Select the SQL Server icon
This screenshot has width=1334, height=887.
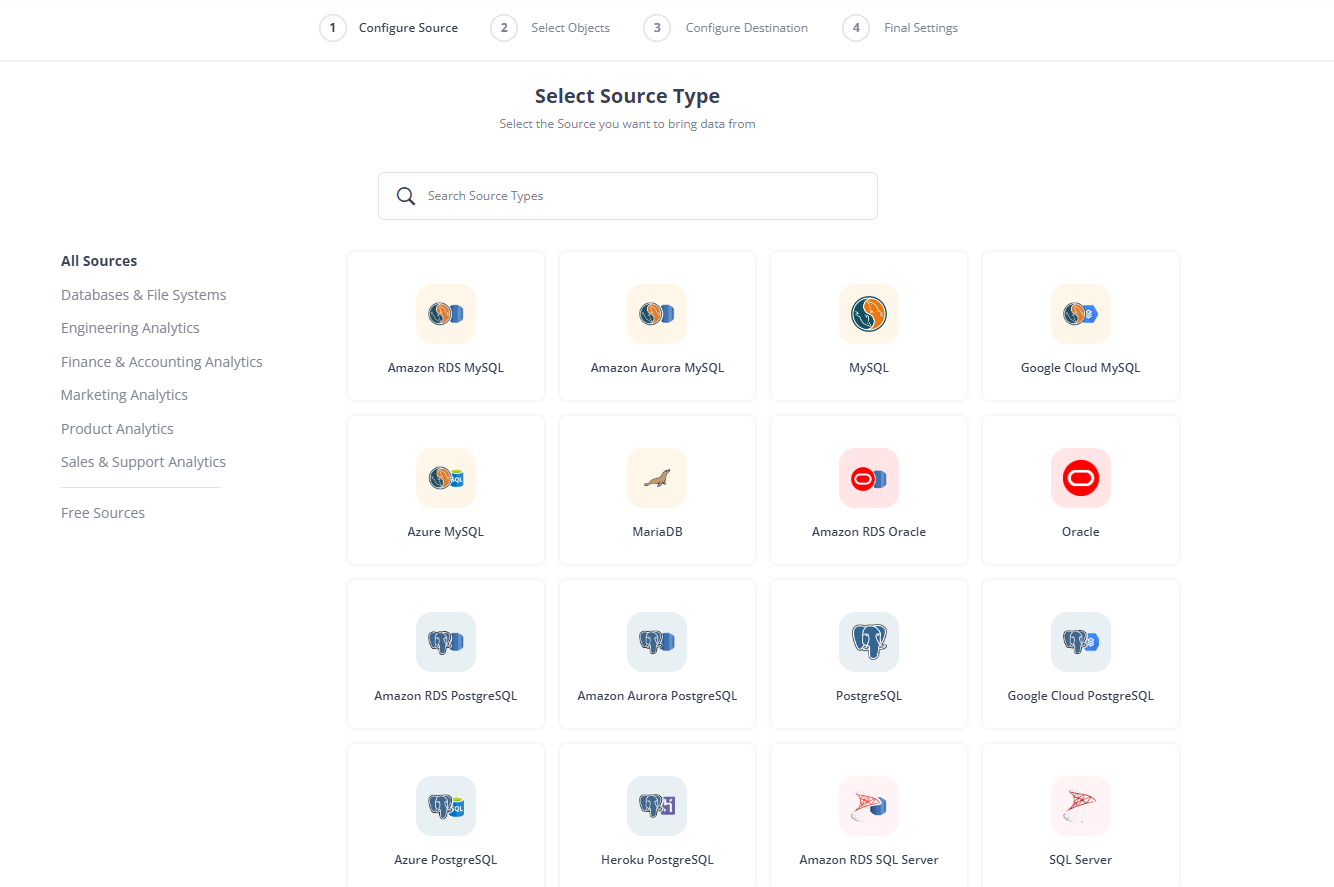[1081, 806]
